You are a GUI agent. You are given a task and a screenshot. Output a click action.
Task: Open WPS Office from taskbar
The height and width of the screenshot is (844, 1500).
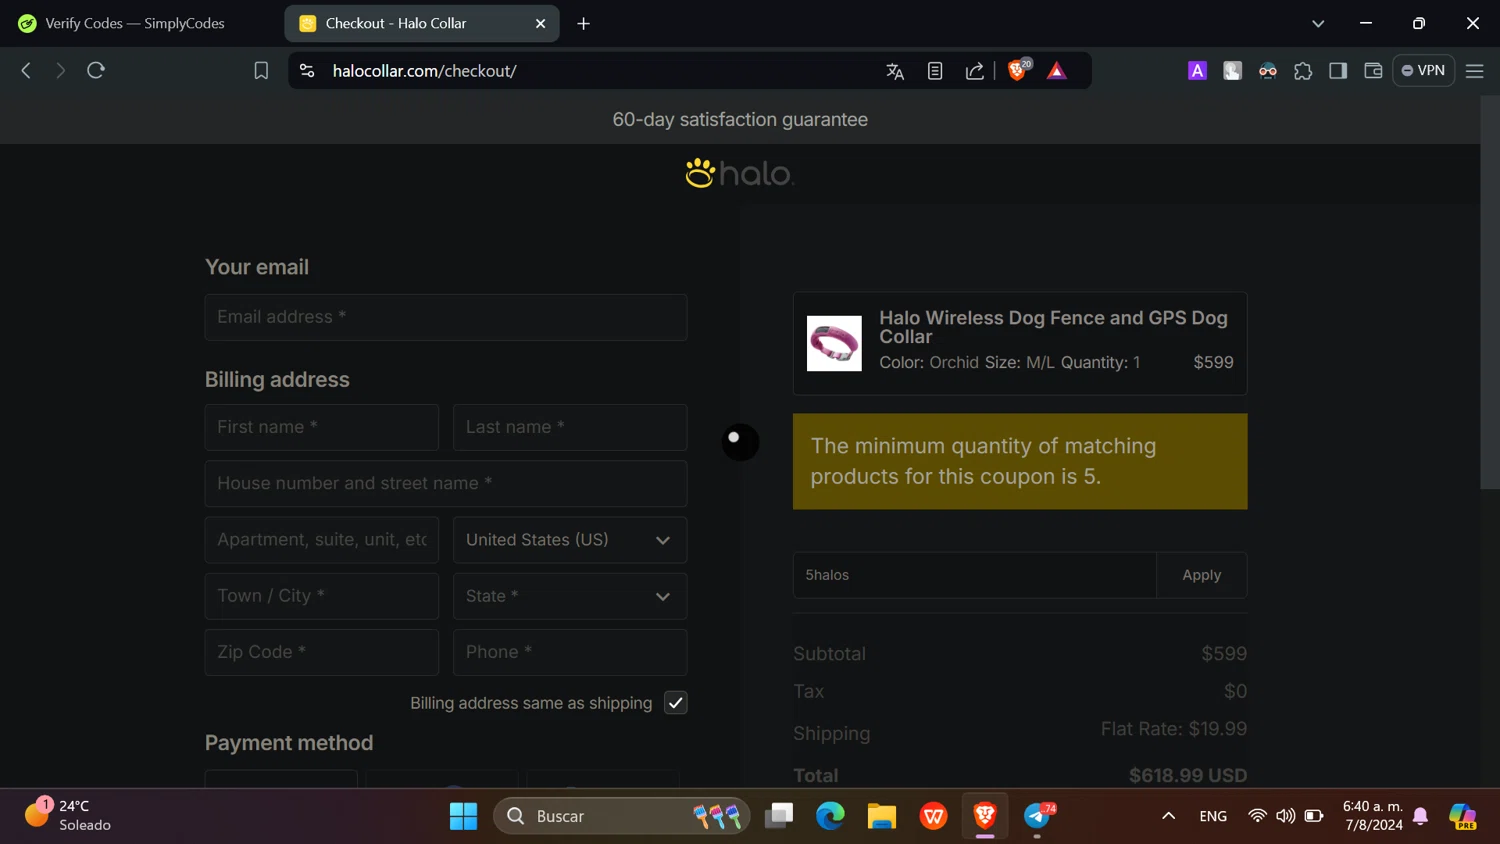coord(934,816)
